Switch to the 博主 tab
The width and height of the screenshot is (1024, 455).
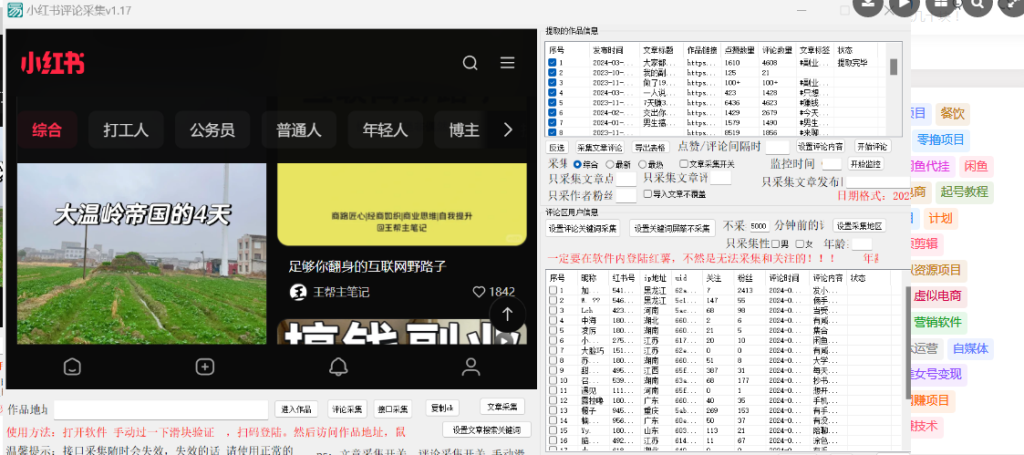coord(464,130)
